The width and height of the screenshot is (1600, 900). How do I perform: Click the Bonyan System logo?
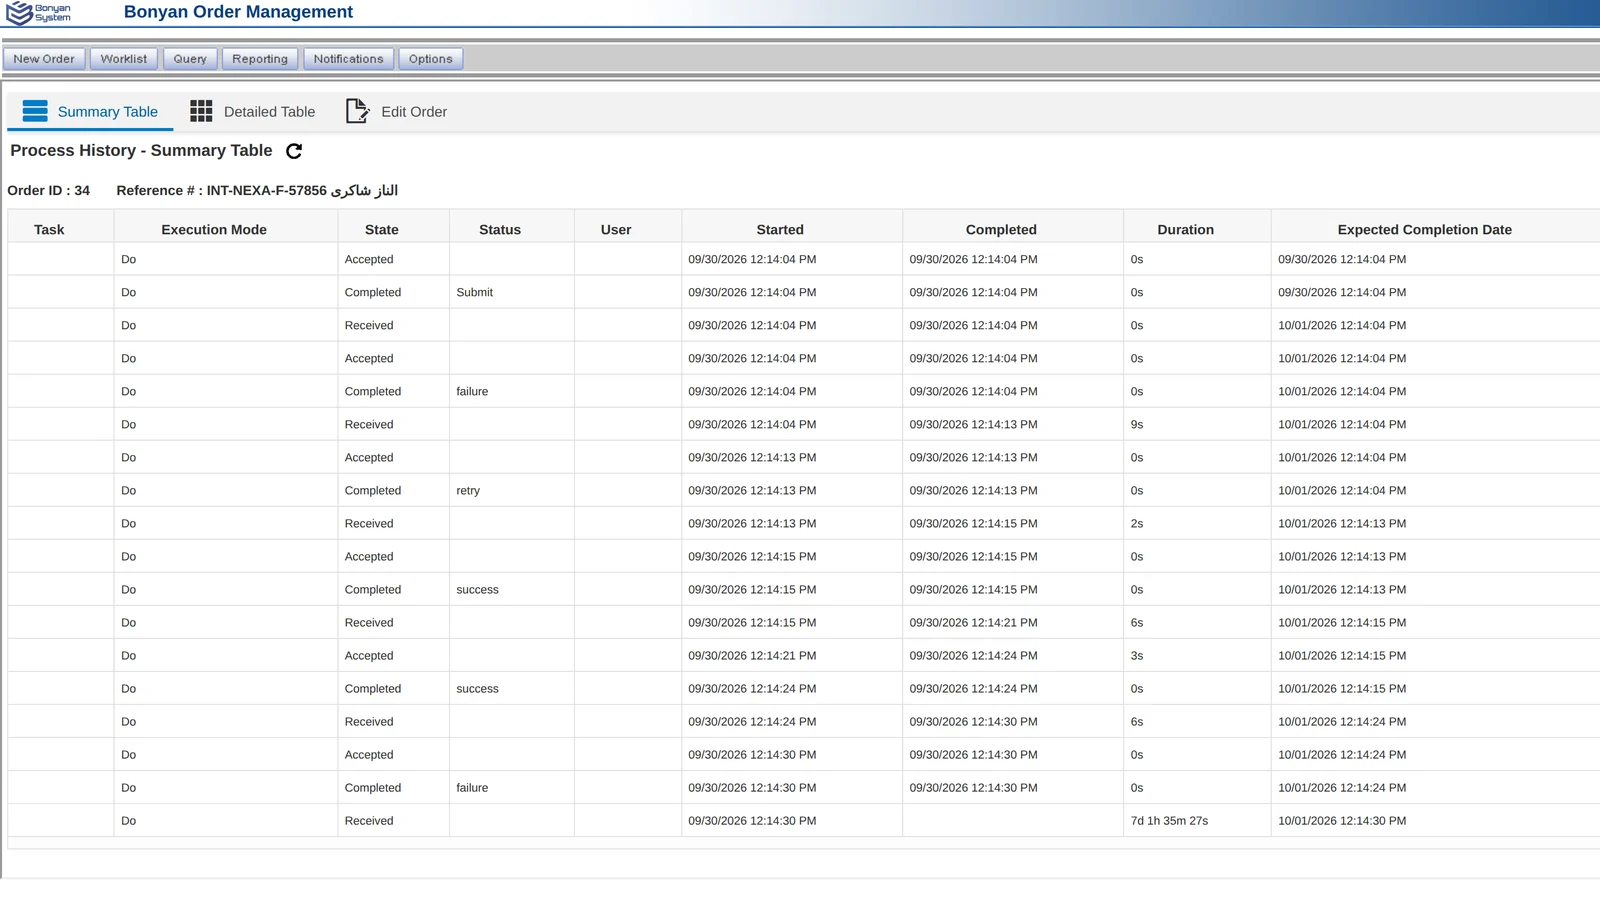(x=38, y=13)
